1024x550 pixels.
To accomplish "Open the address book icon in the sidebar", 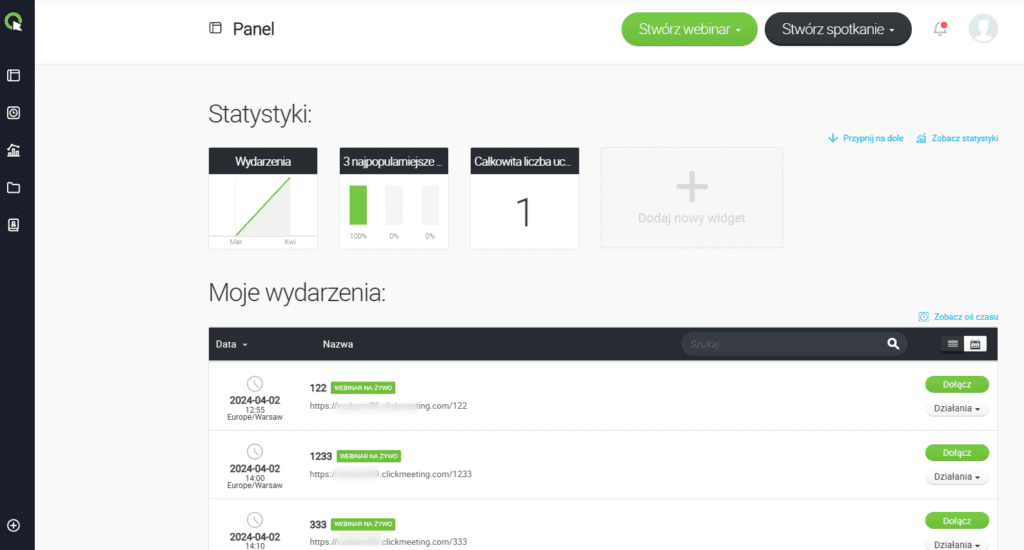I will click(x=14, y=225).
